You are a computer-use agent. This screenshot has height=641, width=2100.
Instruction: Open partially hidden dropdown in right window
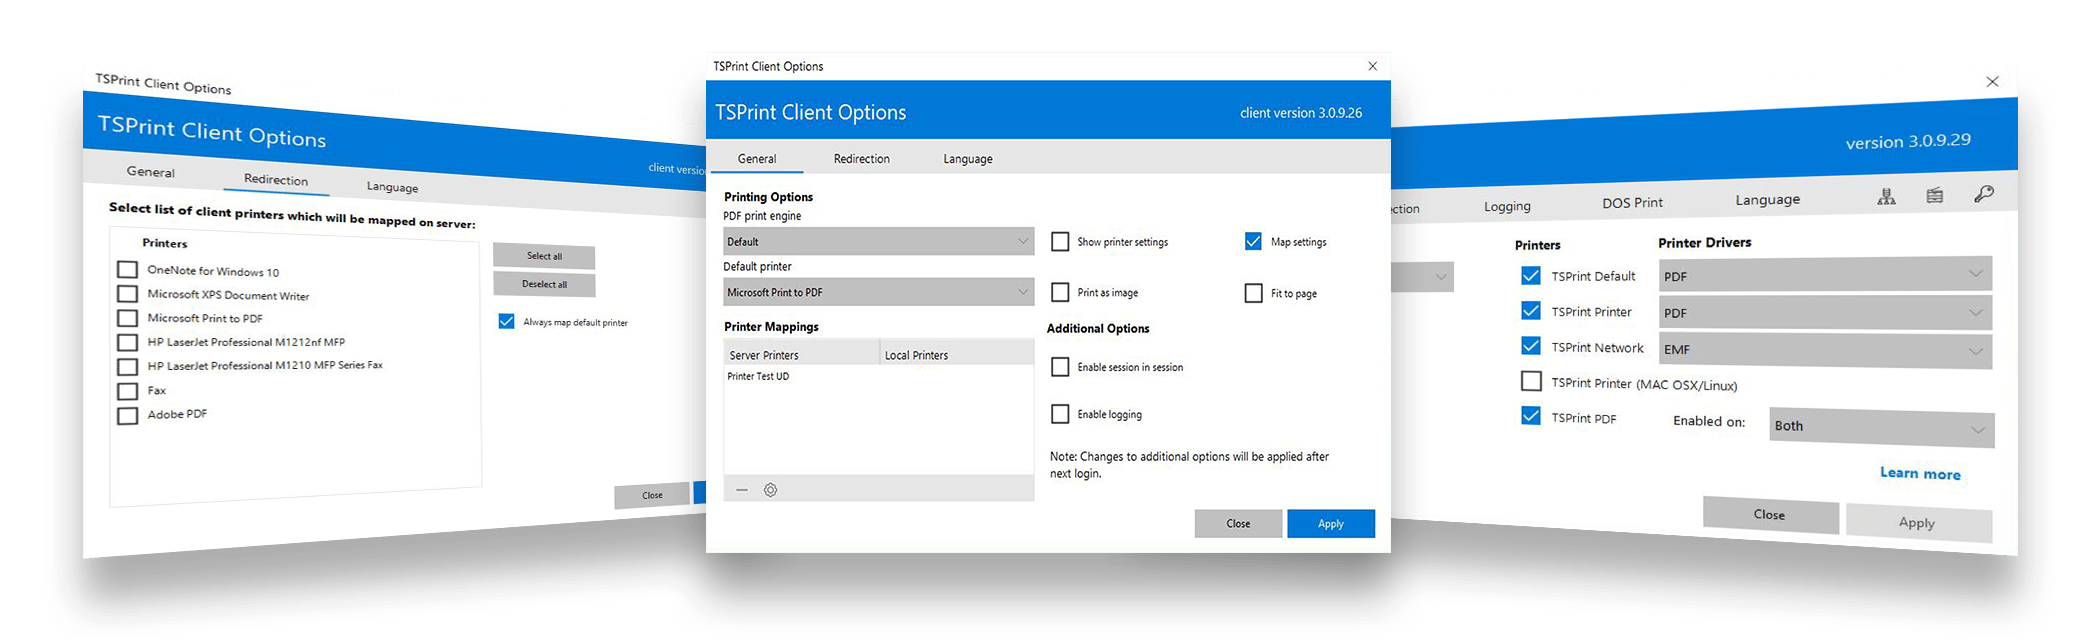click(x=1422, y=277)
